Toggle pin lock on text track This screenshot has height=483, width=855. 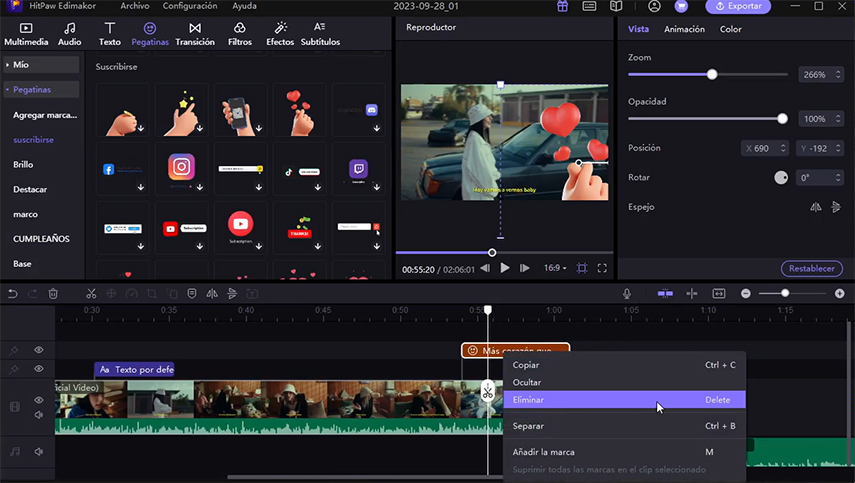click(14, 369)
